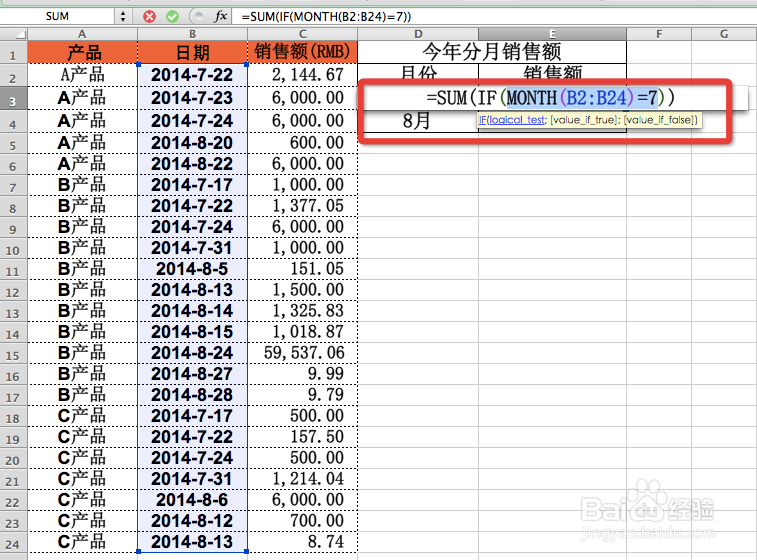Click date cell 2014-7-23 in row 3

coord(193,98)
